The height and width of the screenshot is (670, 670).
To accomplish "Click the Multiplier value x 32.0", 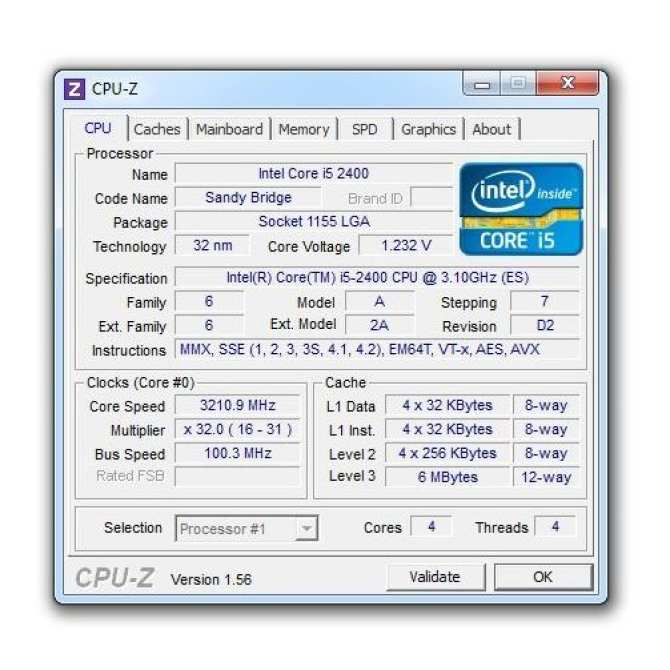I will click(238, 429).
